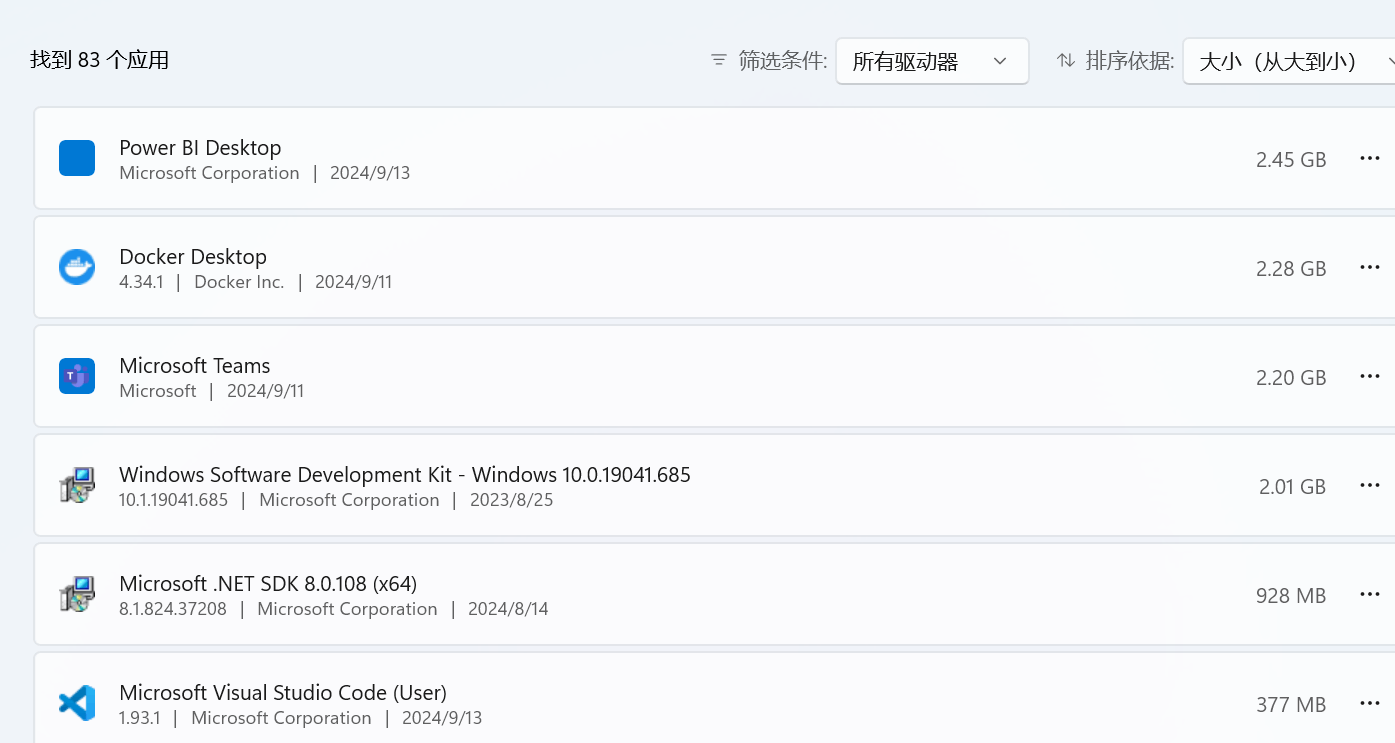Click the 2.45 GB size value

pyautogui.click(x=1291, y=160)
